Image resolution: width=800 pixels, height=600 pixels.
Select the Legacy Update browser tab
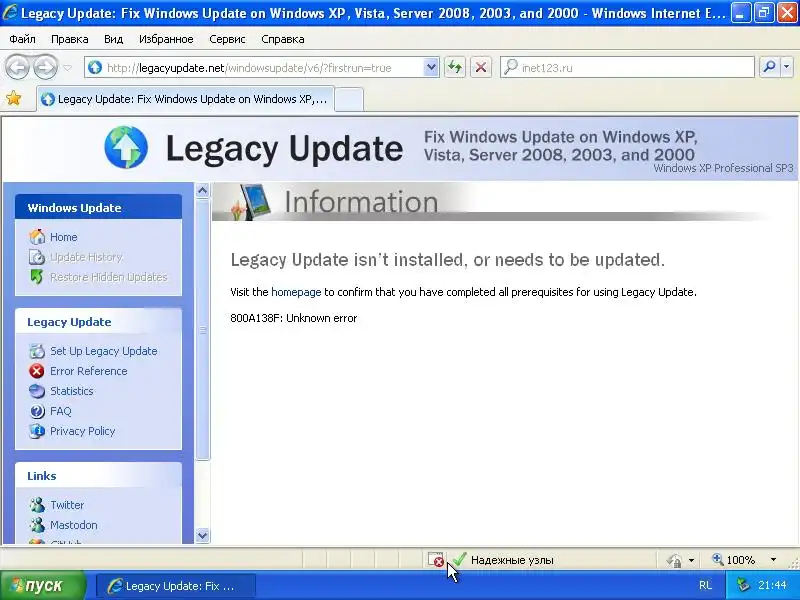click(186, 99)
